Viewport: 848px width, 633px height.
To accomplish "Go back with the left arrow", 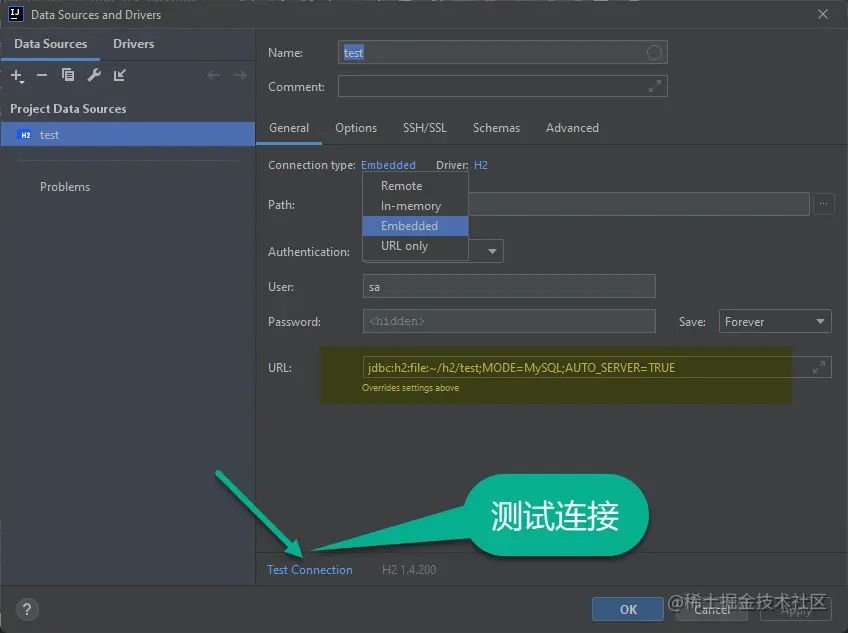I will [214, 75].
